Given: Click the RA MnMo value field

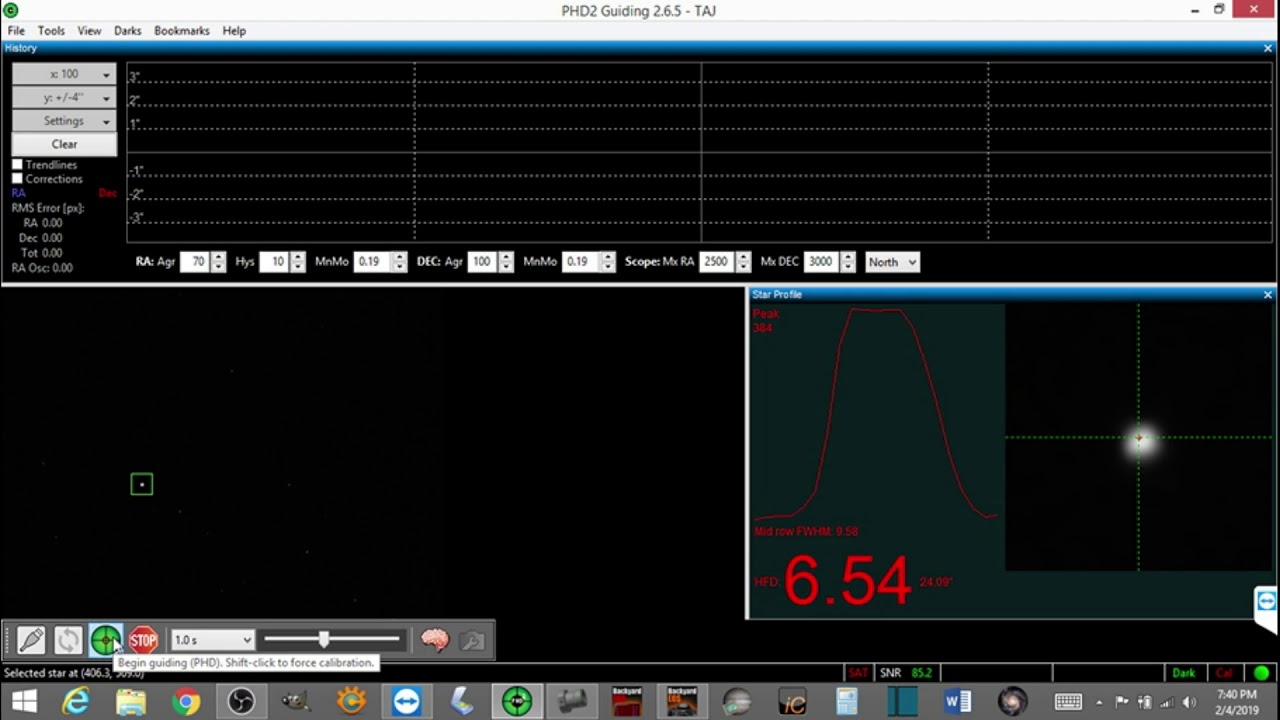Looking at the screenshot, I should point(373,262).
